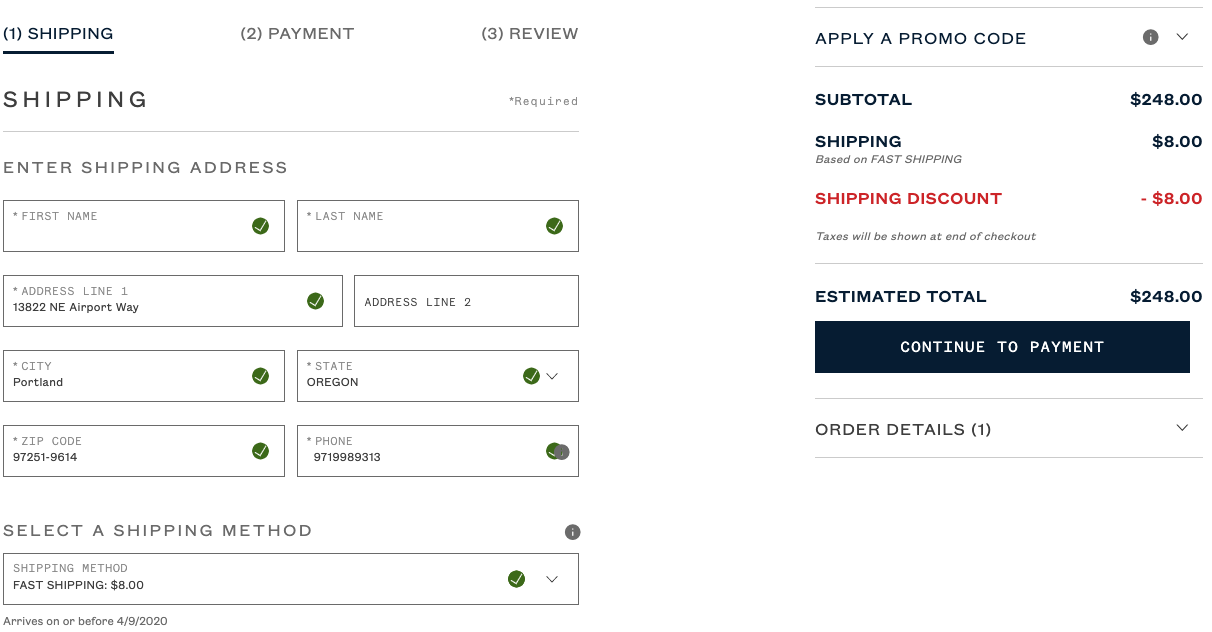Switch to the (2) Payment step
1212x632 pixels.
click(x=297, y=34)
